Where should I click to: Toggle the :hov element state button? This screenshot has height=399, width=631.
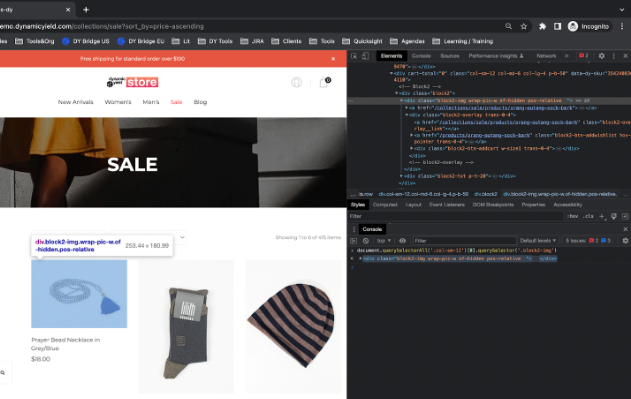click(573, 216)
